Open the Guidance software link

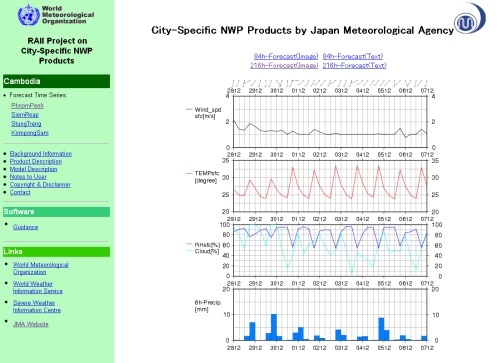[25, 227]
